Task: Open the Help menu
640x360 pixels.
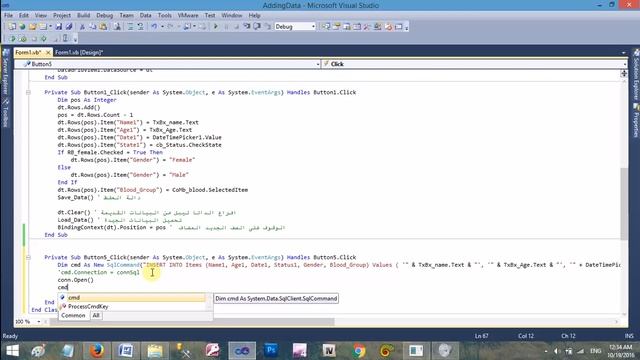Action: pyautogui.click(x=254, y=15)
